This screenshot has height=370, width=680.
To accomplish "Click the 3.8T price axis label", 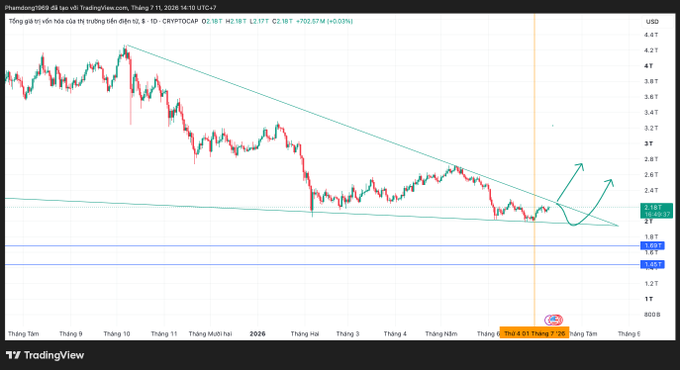I will click(651, 81).
